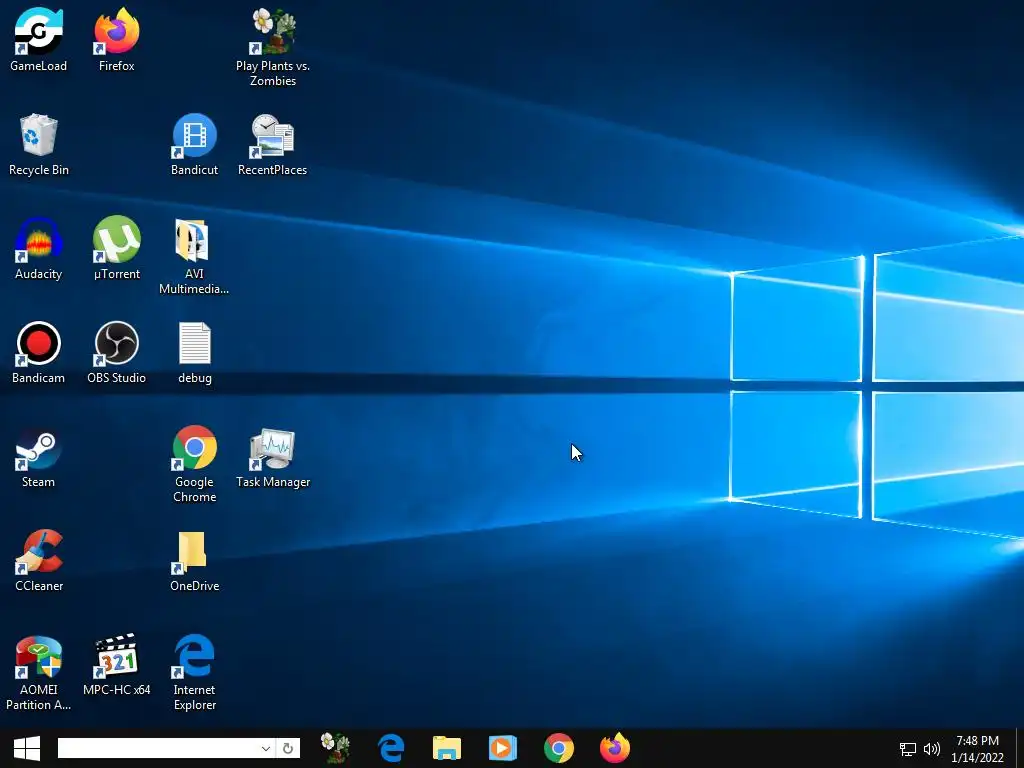Open Google Chrome from the taskbar
The height and width of the screenshot is (768, 1024).
point(558,748)
